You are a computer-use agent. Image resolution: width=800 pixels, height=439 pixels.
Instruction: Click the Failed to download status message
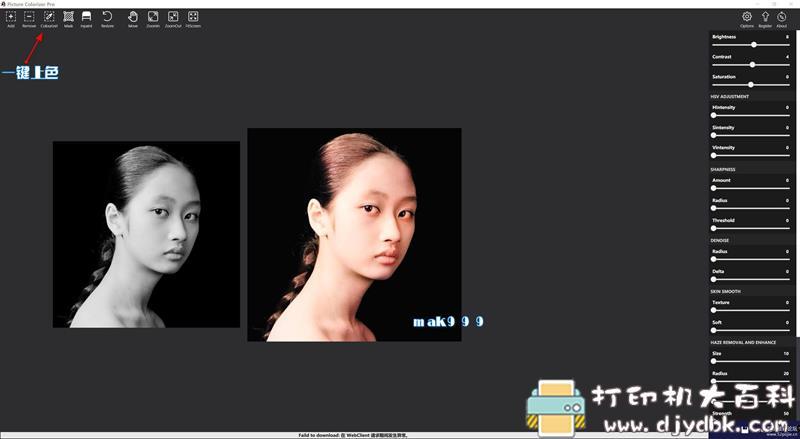(x=353, y=435)
